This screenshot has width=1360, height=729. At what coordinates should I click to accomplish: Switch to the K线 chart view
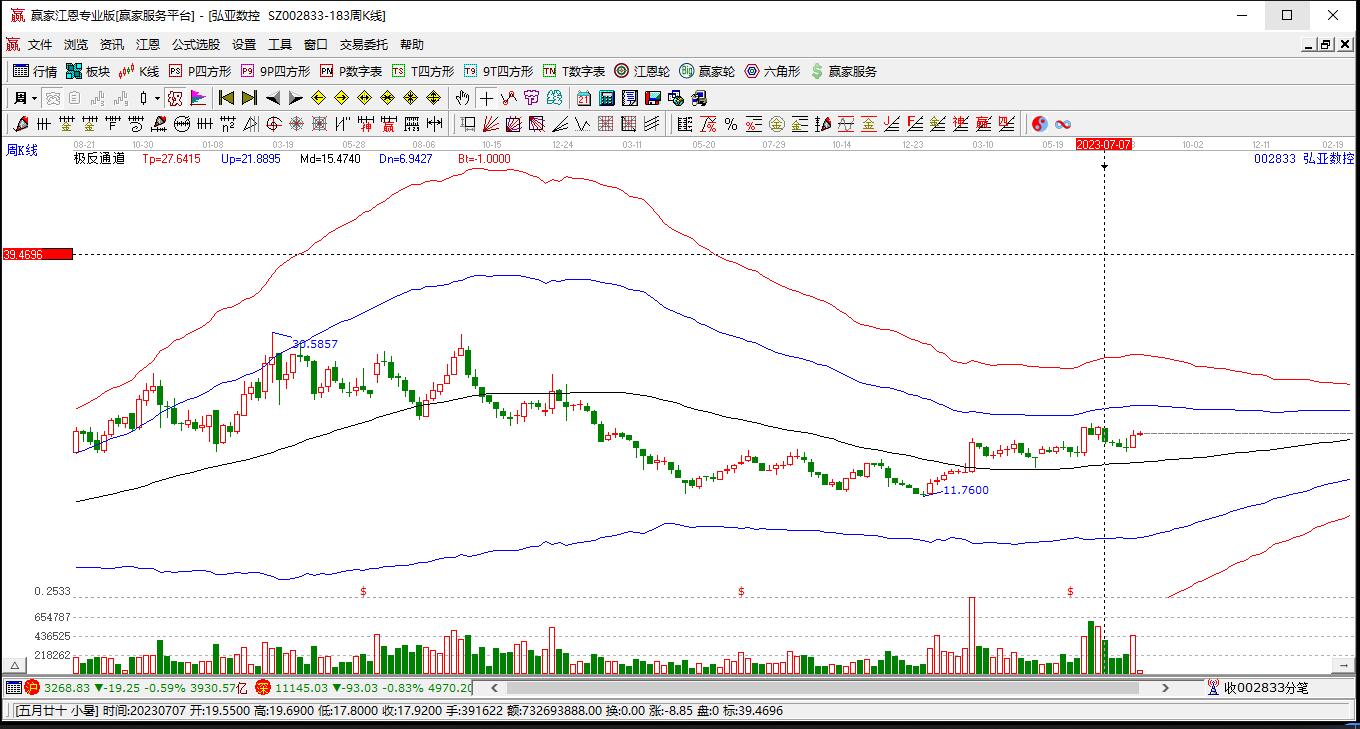coord(139,71)
